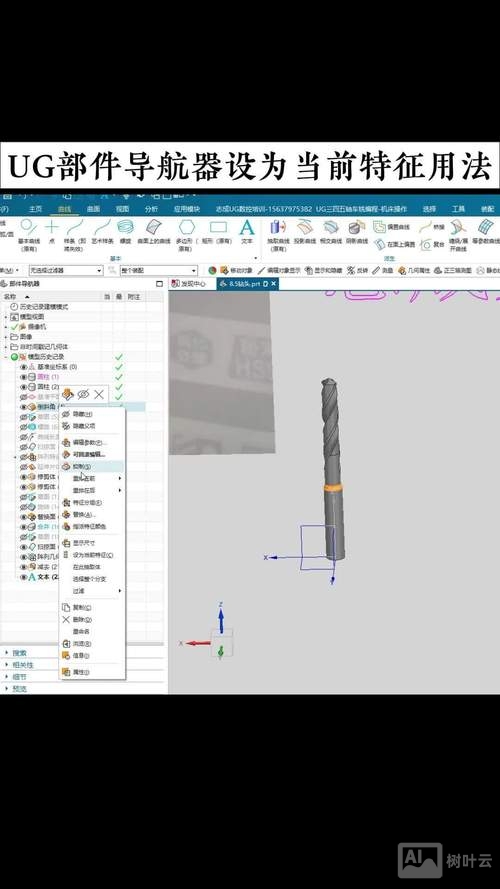This screenshot has height=889, width=500.
Task: Click 编辑对象显示 in the toolbar
Action: (280, 270)
